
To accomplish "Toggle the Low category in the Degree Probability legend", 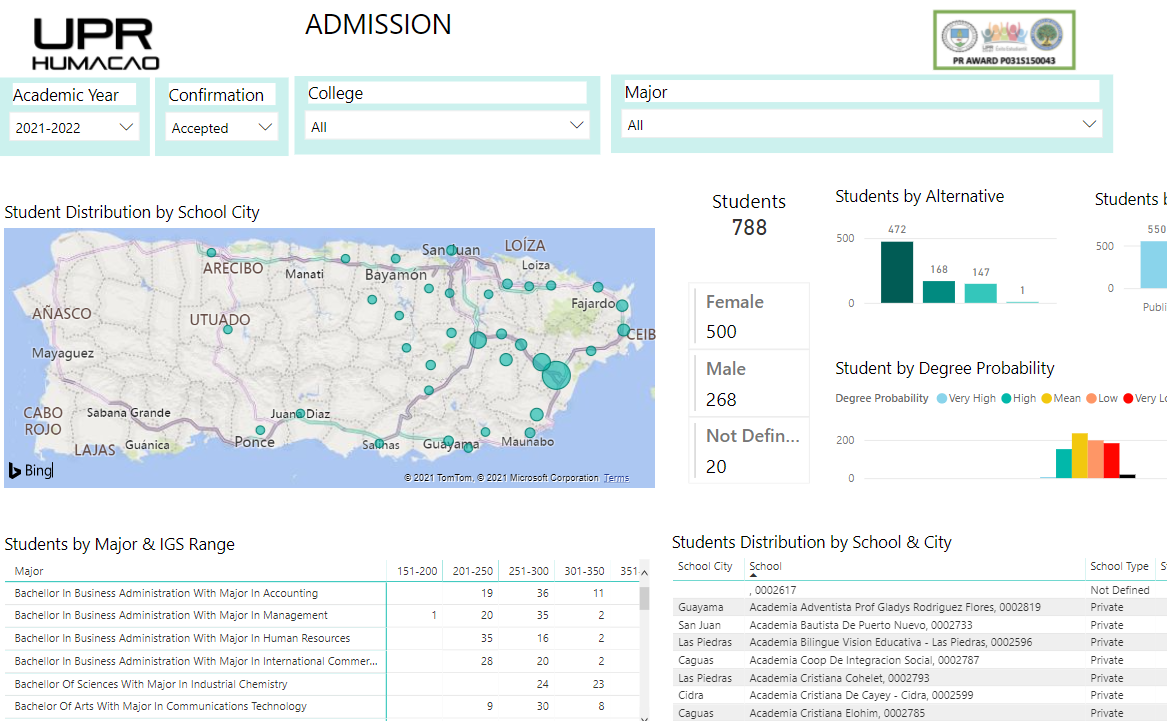I will point(1089,398).
